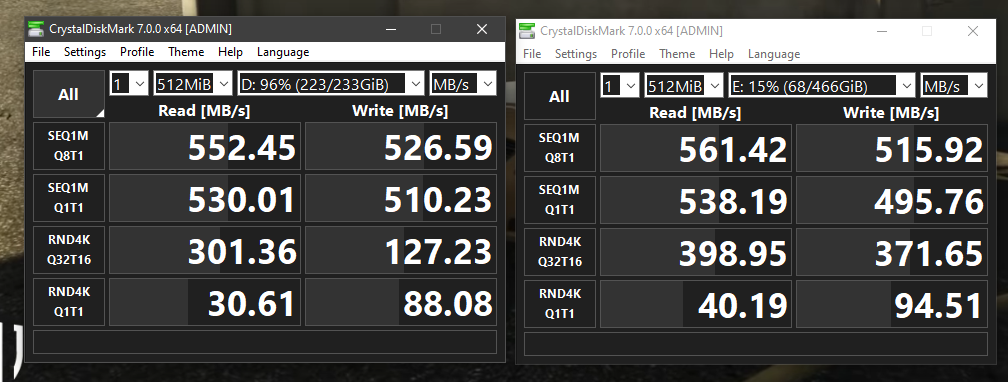Click 538.19 read result in right window

(x=696, y=200)
